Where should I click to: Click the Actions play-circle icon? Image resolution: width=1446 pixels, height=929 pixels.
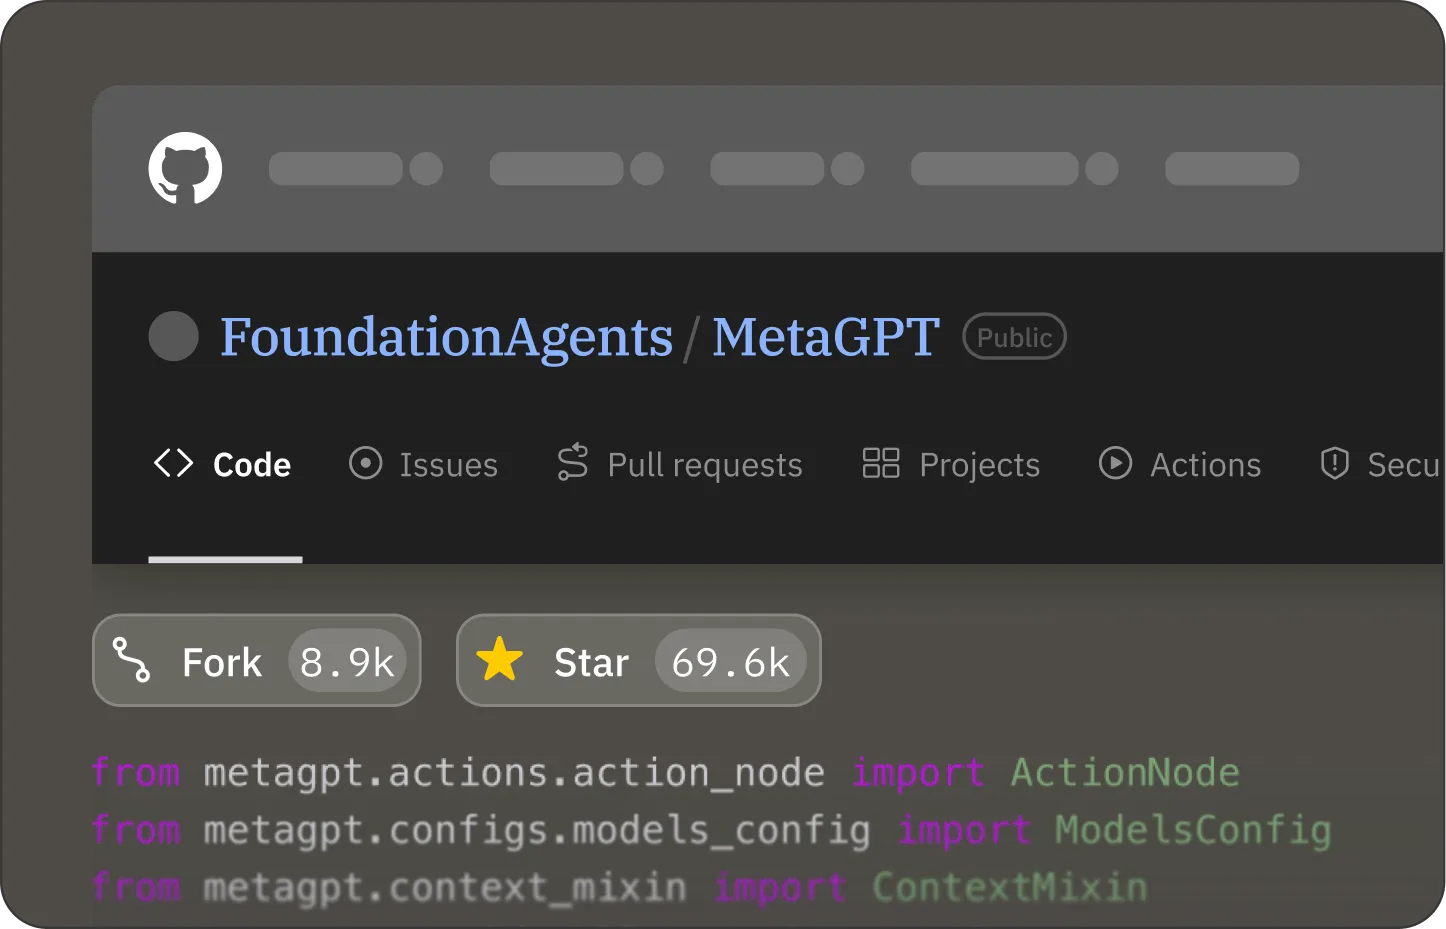click(1115, 463)
